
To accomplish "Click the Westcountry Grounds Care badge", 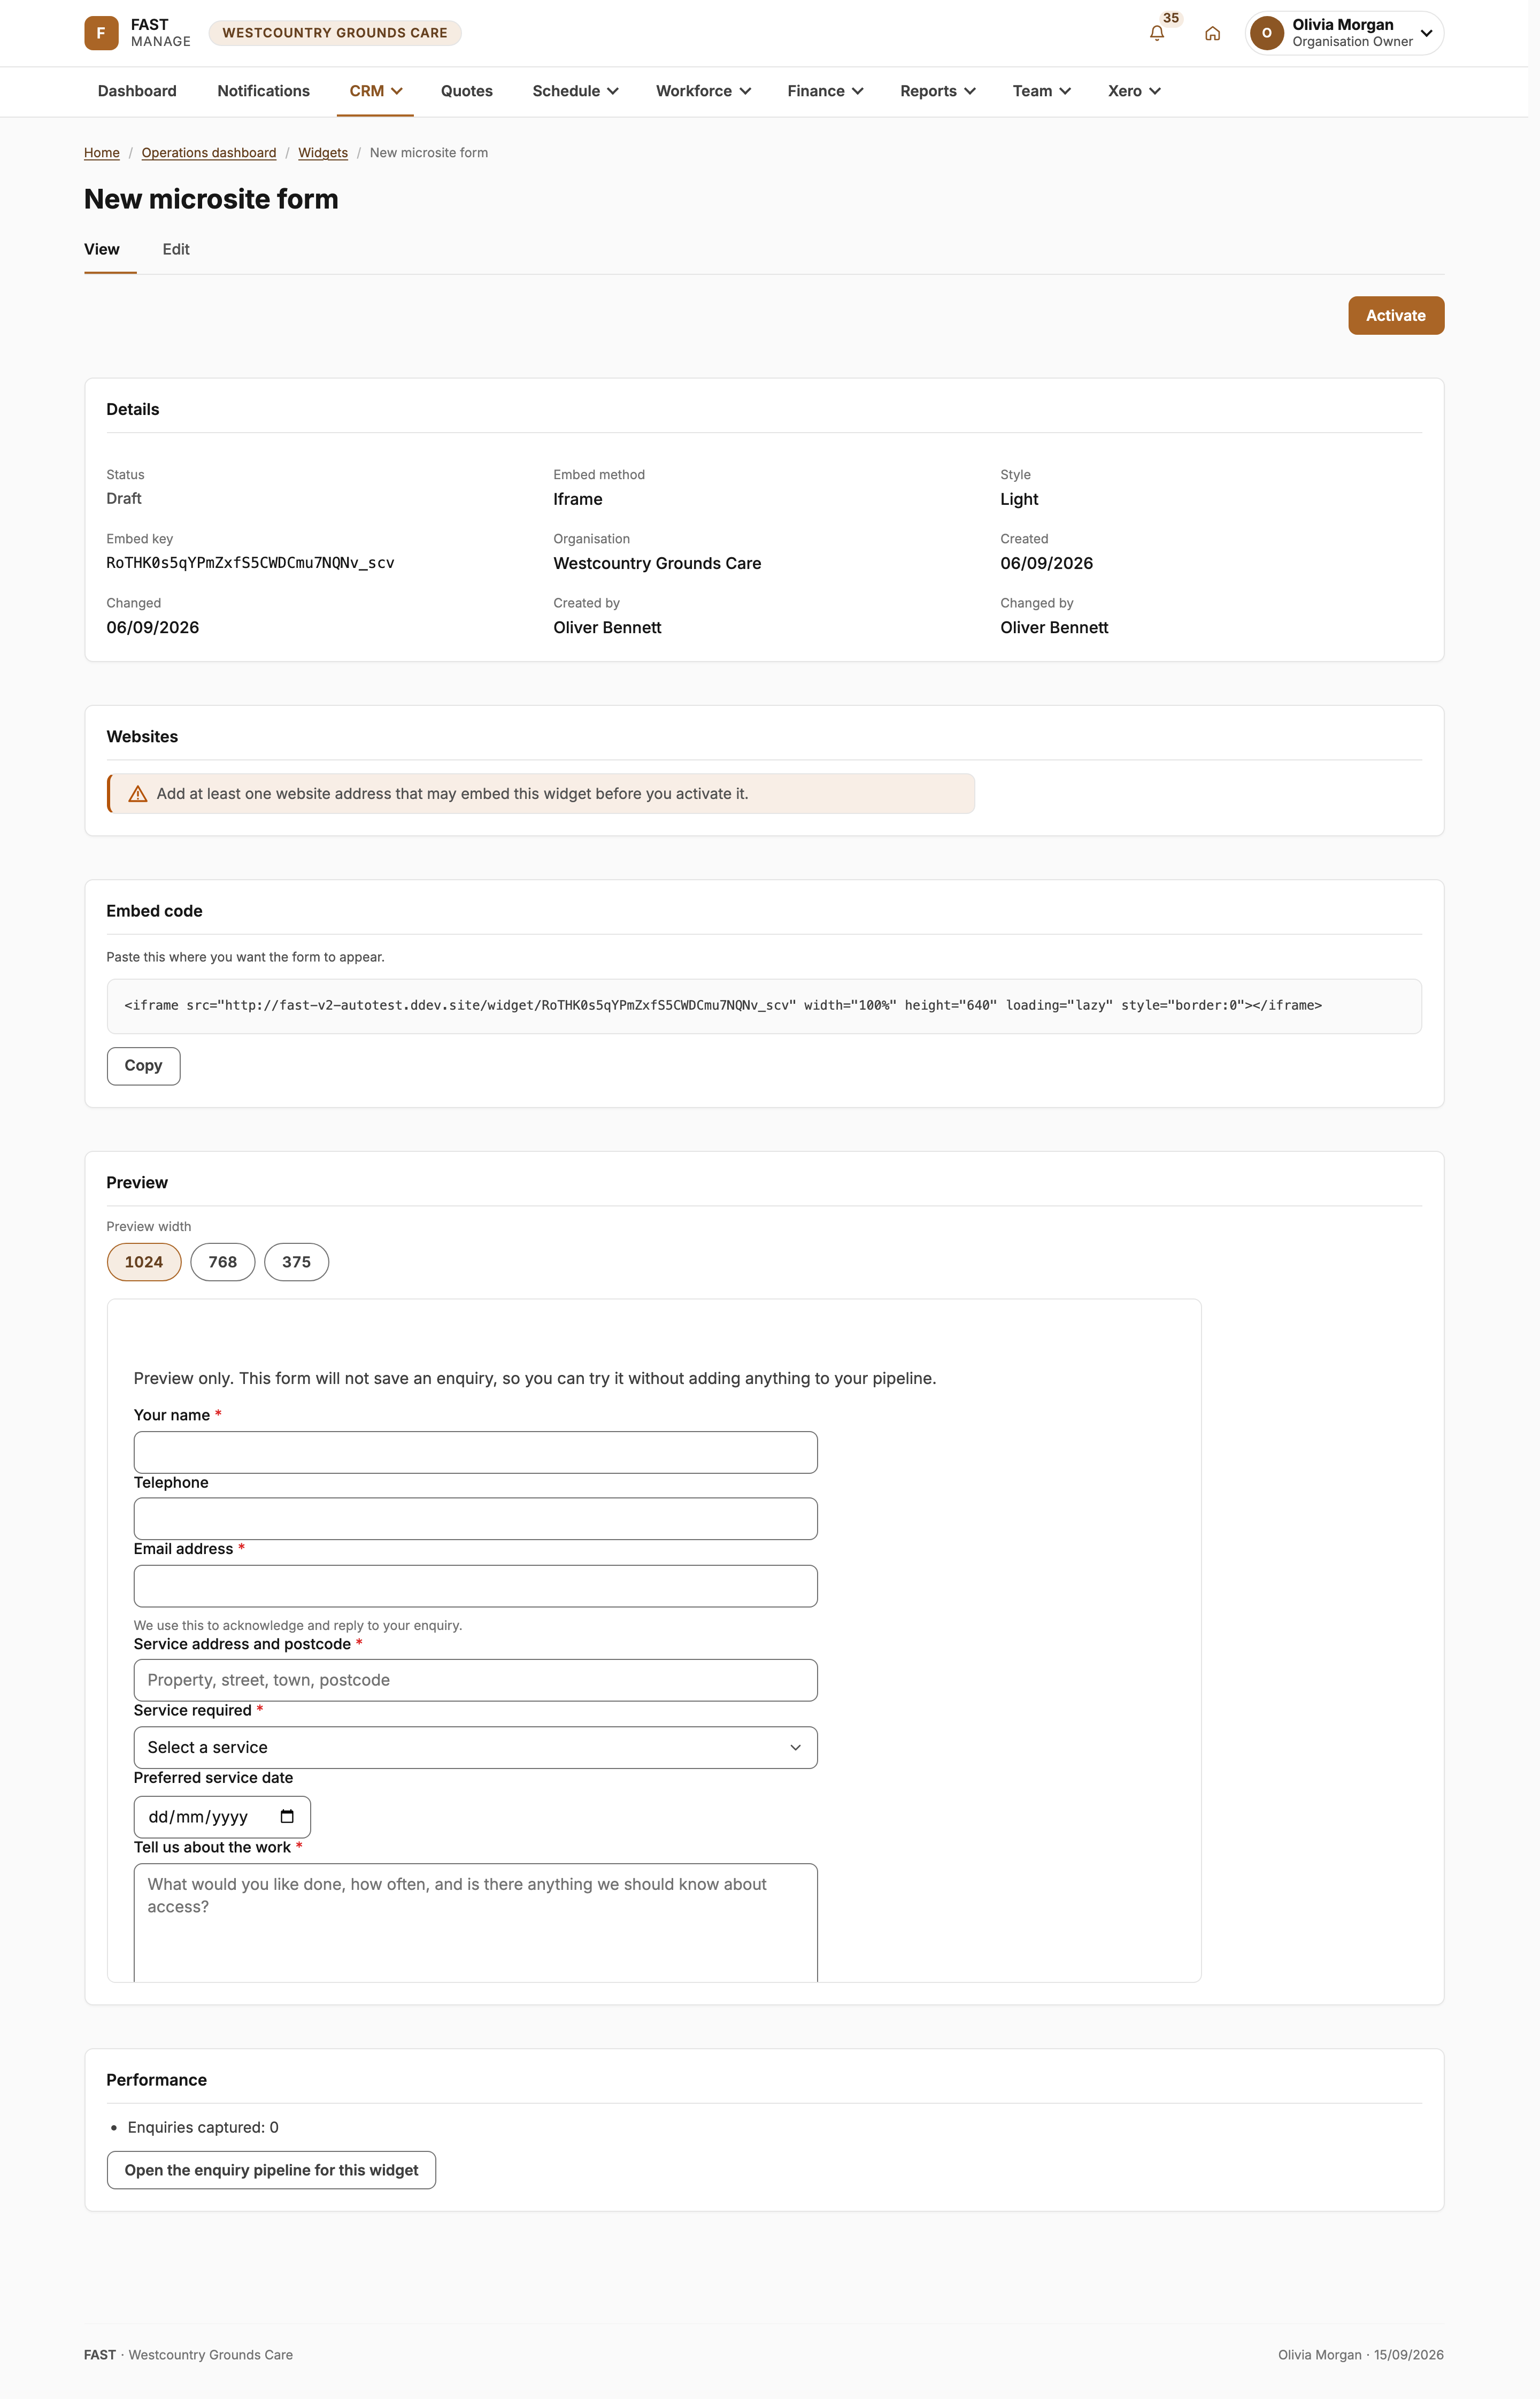I will 335,33.
